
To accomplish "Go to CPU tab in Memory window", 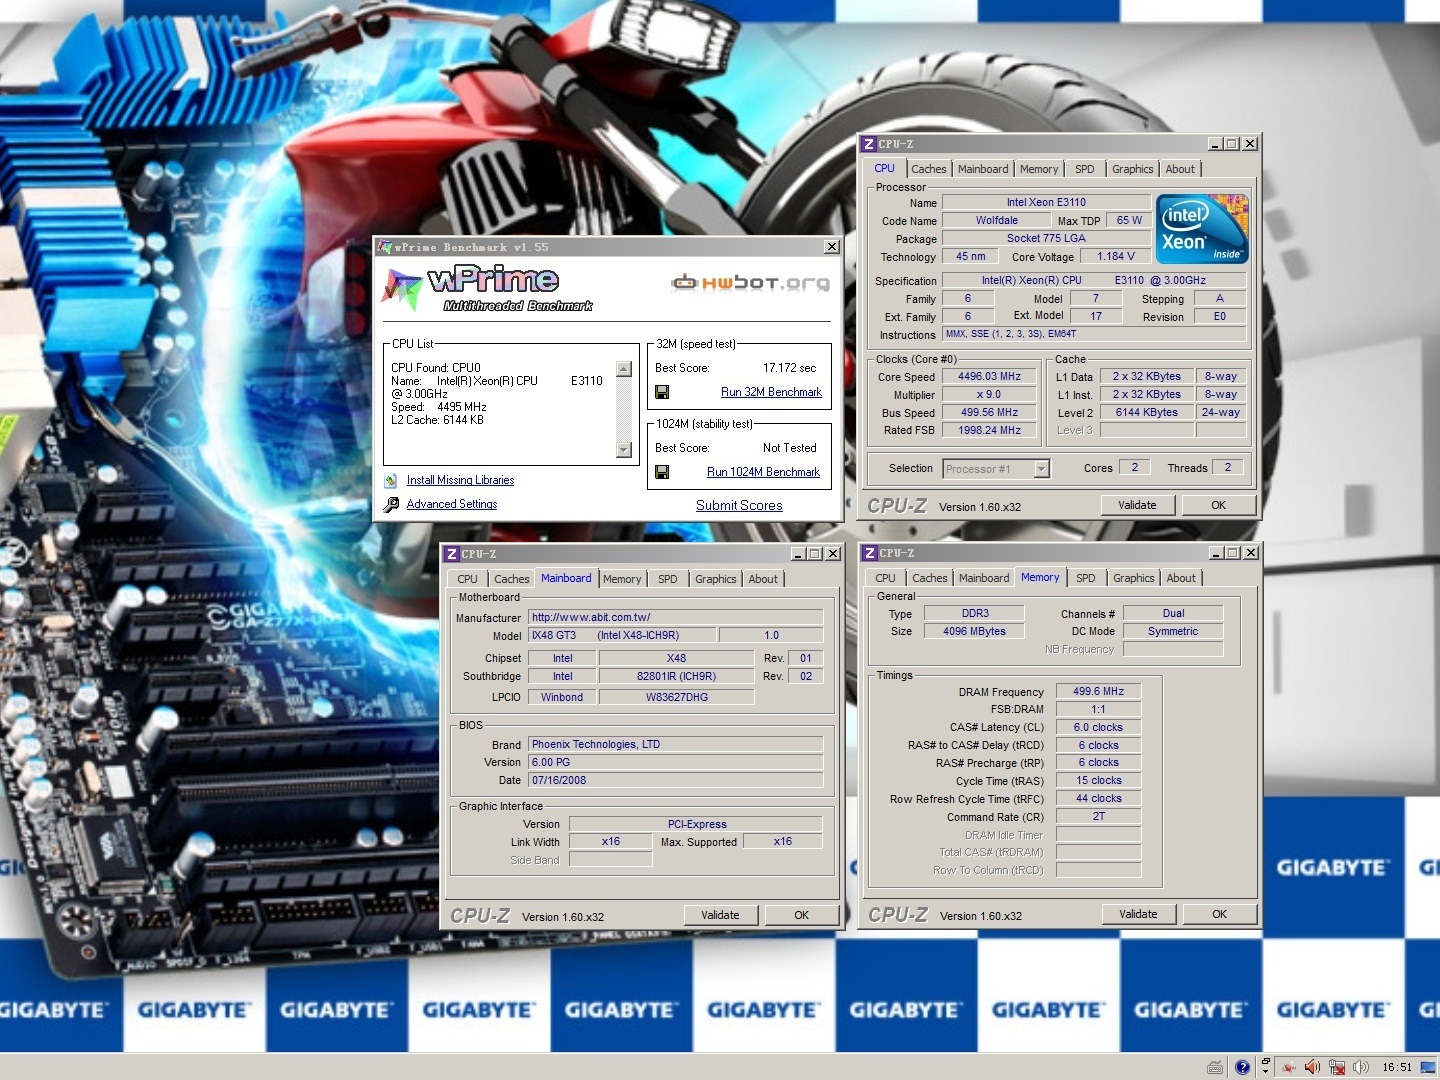I will pos(885,578).
